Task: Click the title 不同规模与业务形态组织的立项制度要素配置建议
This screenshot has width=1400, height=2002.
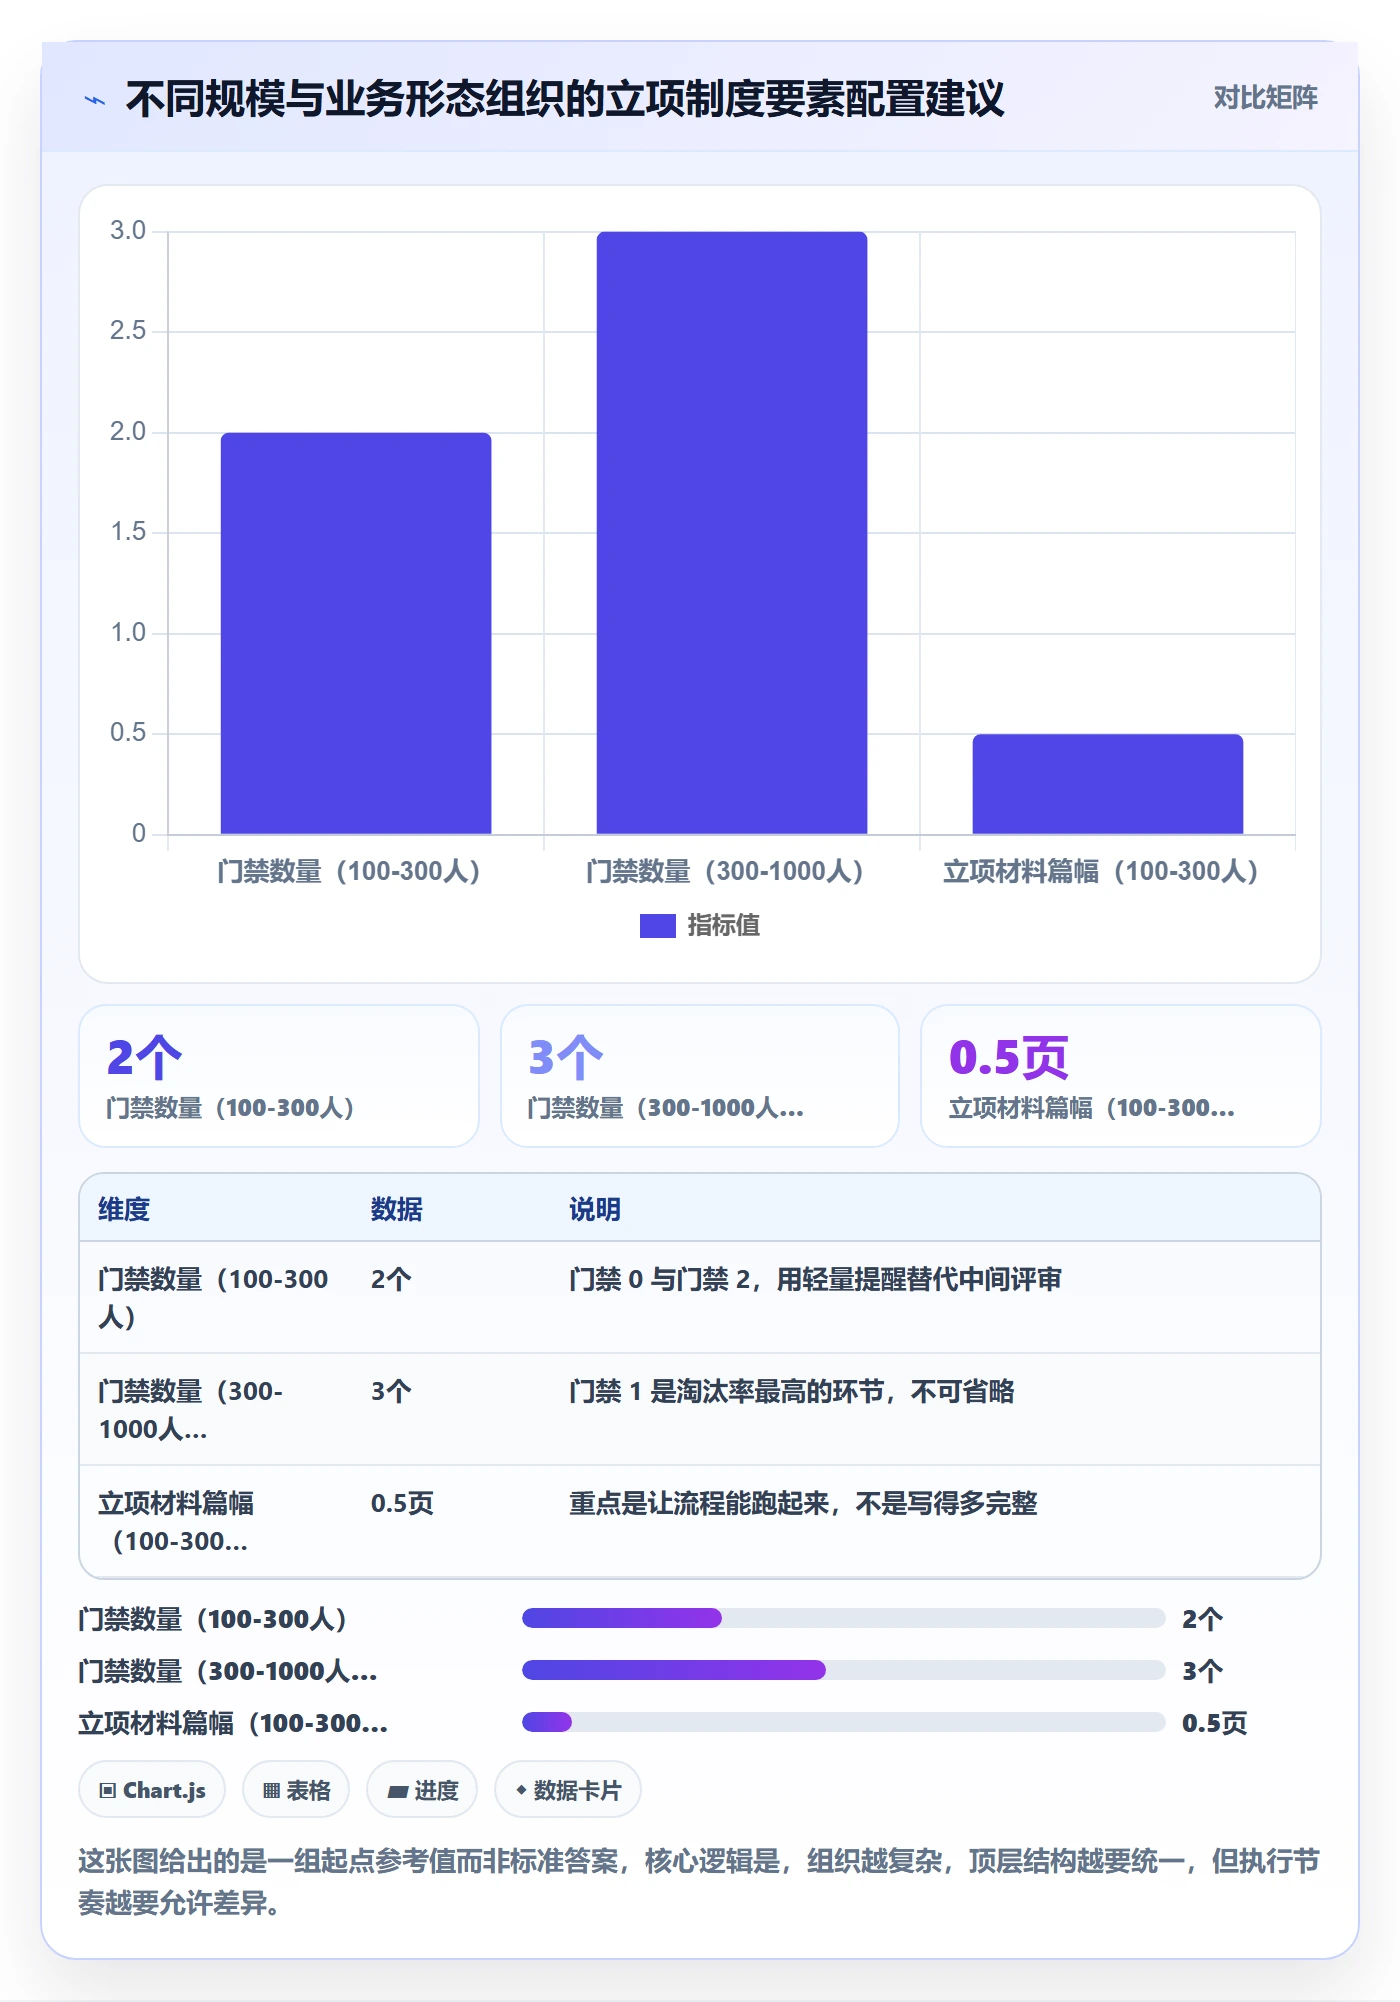Action: coord(565,99)
